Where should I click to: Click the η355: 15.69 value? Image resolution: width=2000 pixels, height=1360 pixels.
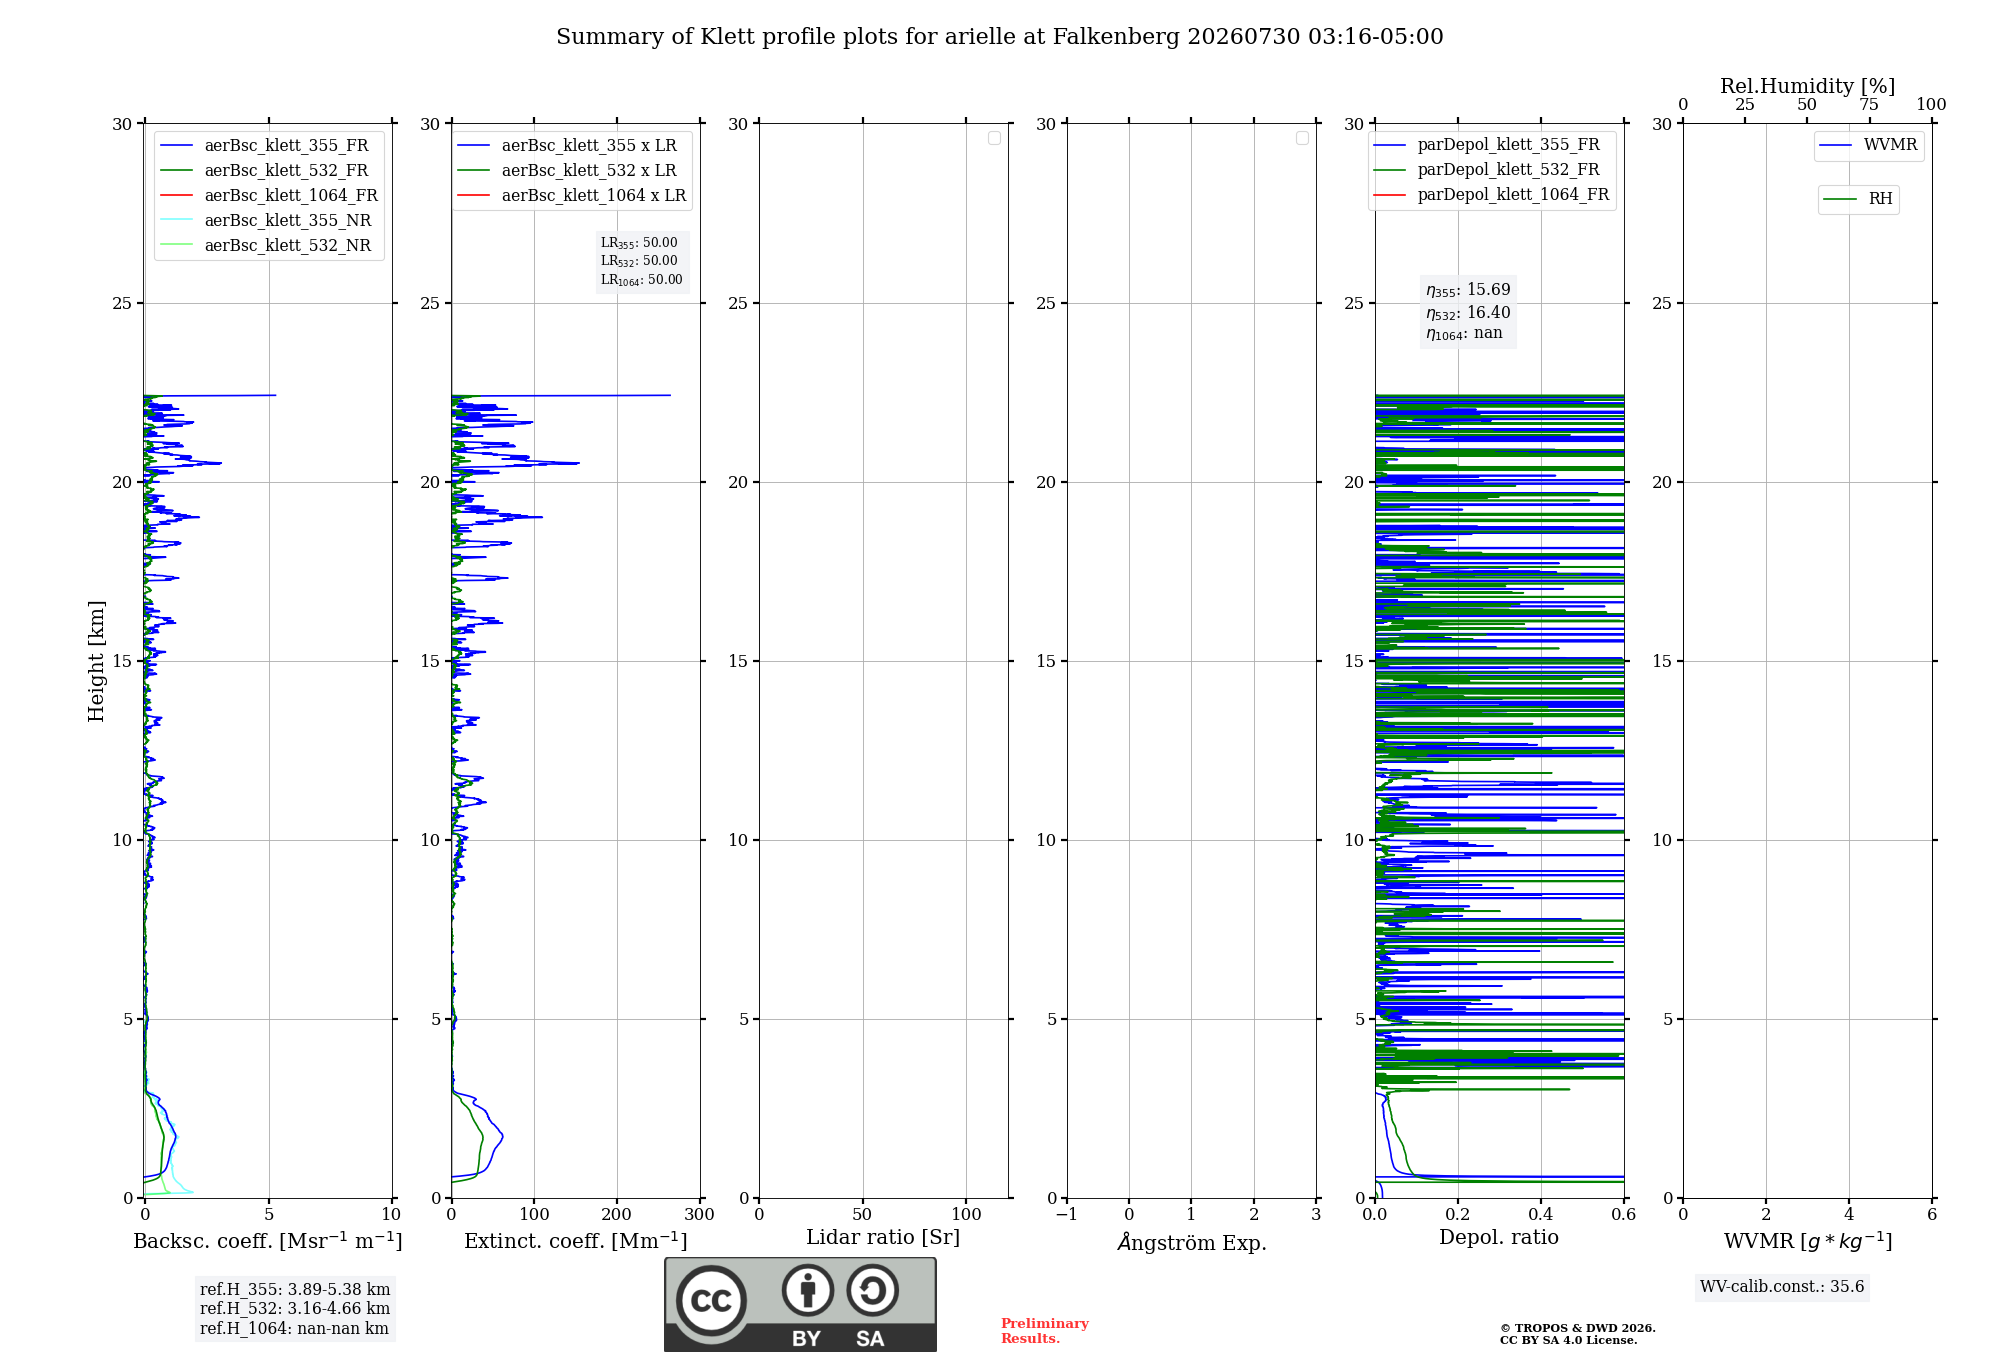click(x=1468, y=290)
